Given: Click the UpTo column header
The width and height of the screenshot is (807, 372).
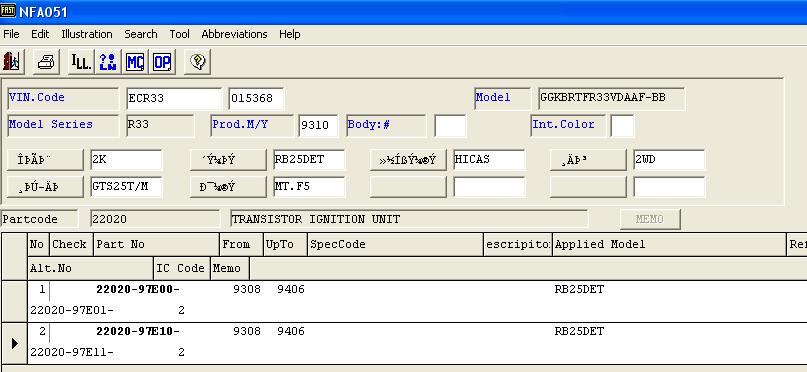Looking at the screenshot, I should tap(285, 244).
